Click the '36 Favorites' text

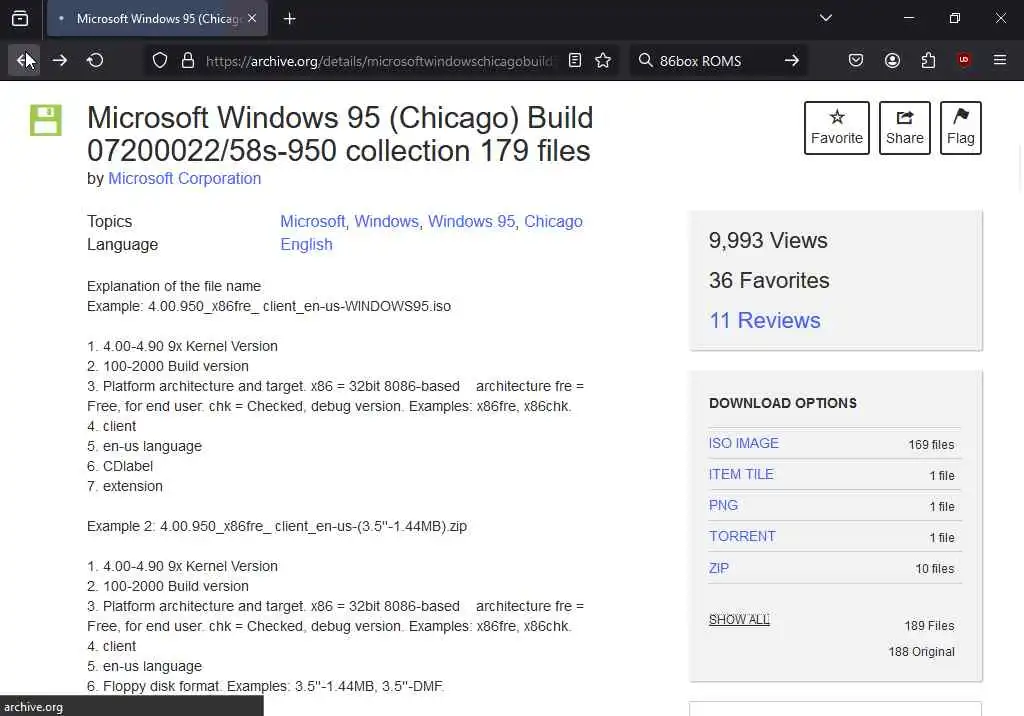click(x=769, y=280)
